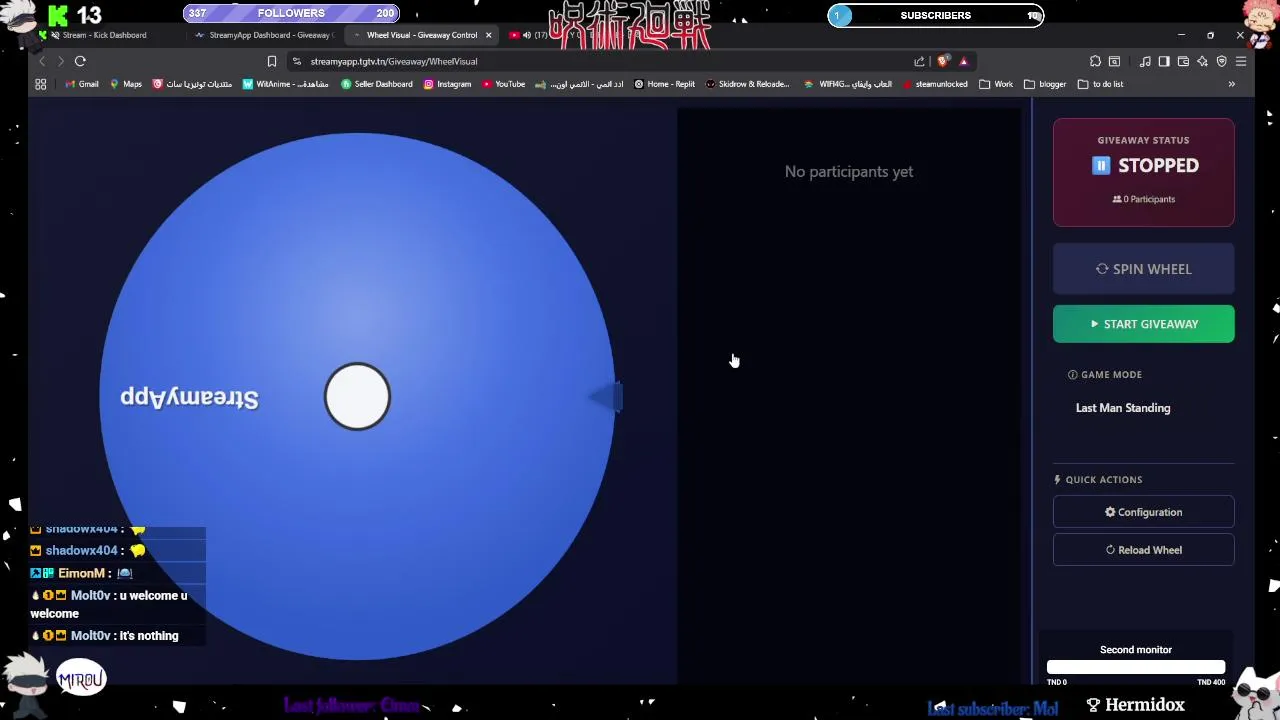Open Brave Rewards triangle icon
Image resolution: width=1280 pixels, height=720 pixels.
pos(964,61)
